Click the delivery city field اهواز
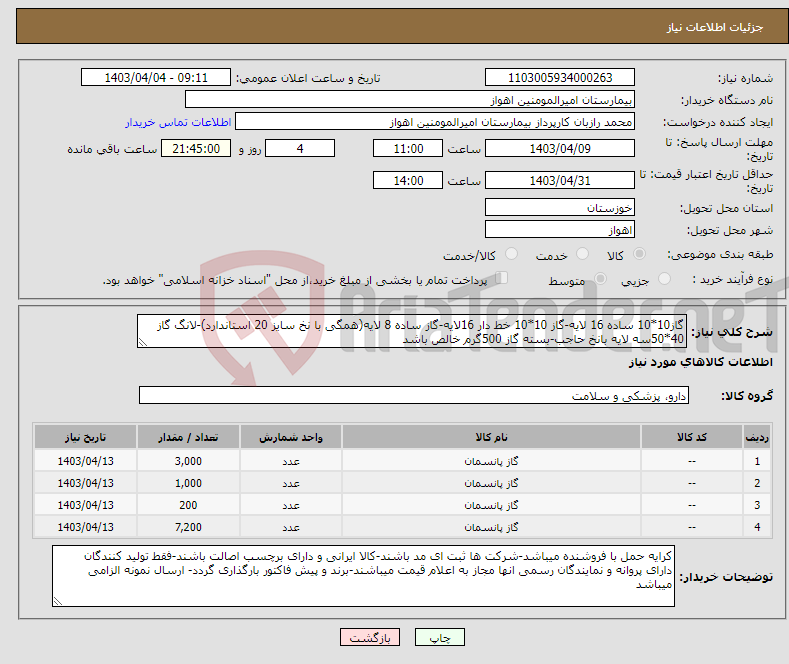This screenshot has width=789, height=664. [560, 229]
